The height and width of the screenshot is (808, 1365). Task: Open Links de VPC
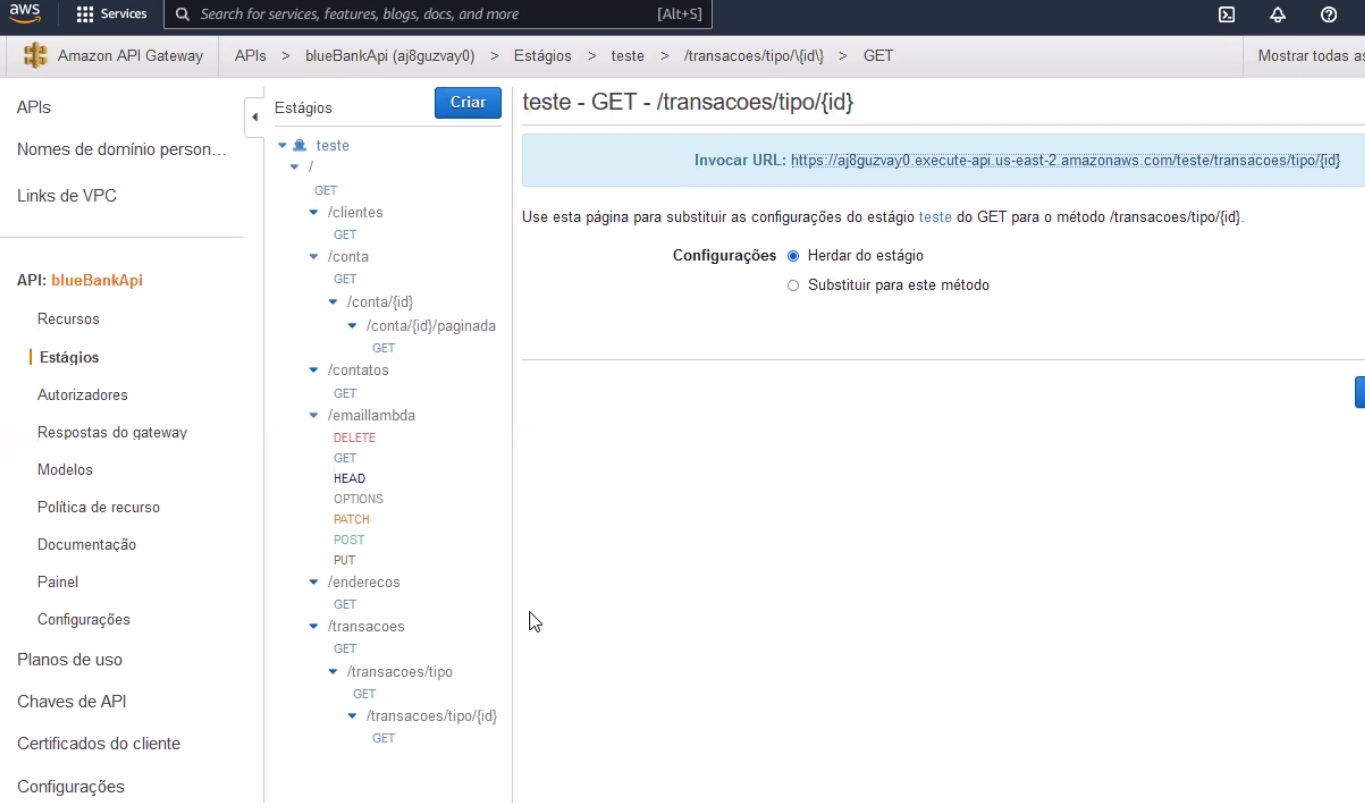pyautogui.click(x=67, y=195)
